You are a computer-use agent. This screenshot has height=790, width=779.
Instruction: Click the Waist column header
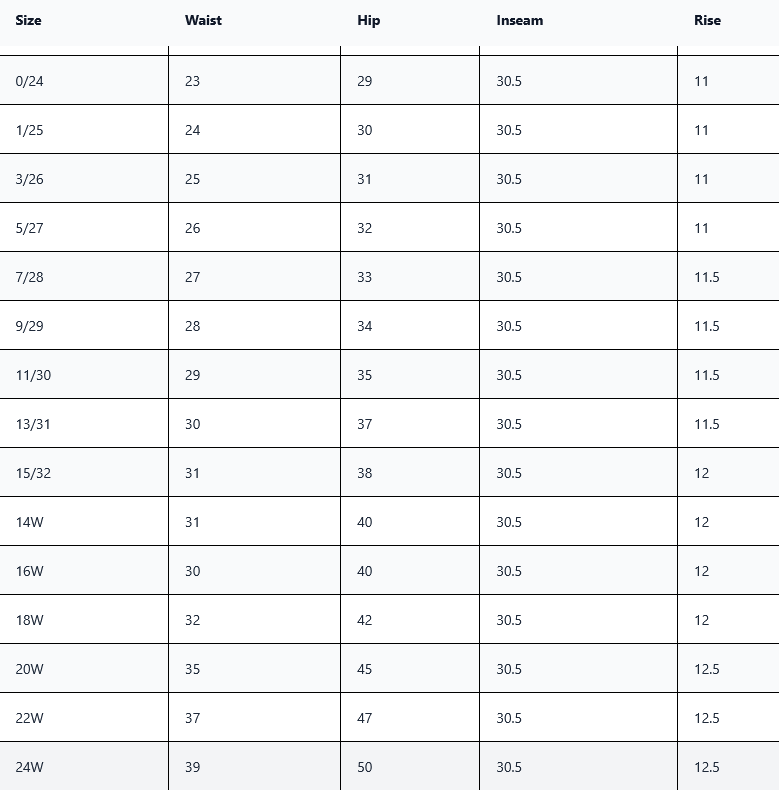[x=203, y=20]
